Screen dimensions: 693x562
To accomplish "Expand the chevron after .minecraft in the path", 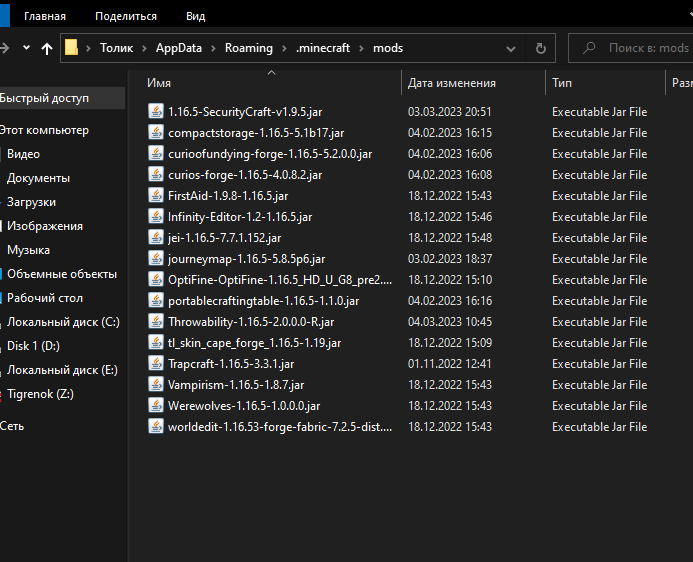I will tap(362, 48).
